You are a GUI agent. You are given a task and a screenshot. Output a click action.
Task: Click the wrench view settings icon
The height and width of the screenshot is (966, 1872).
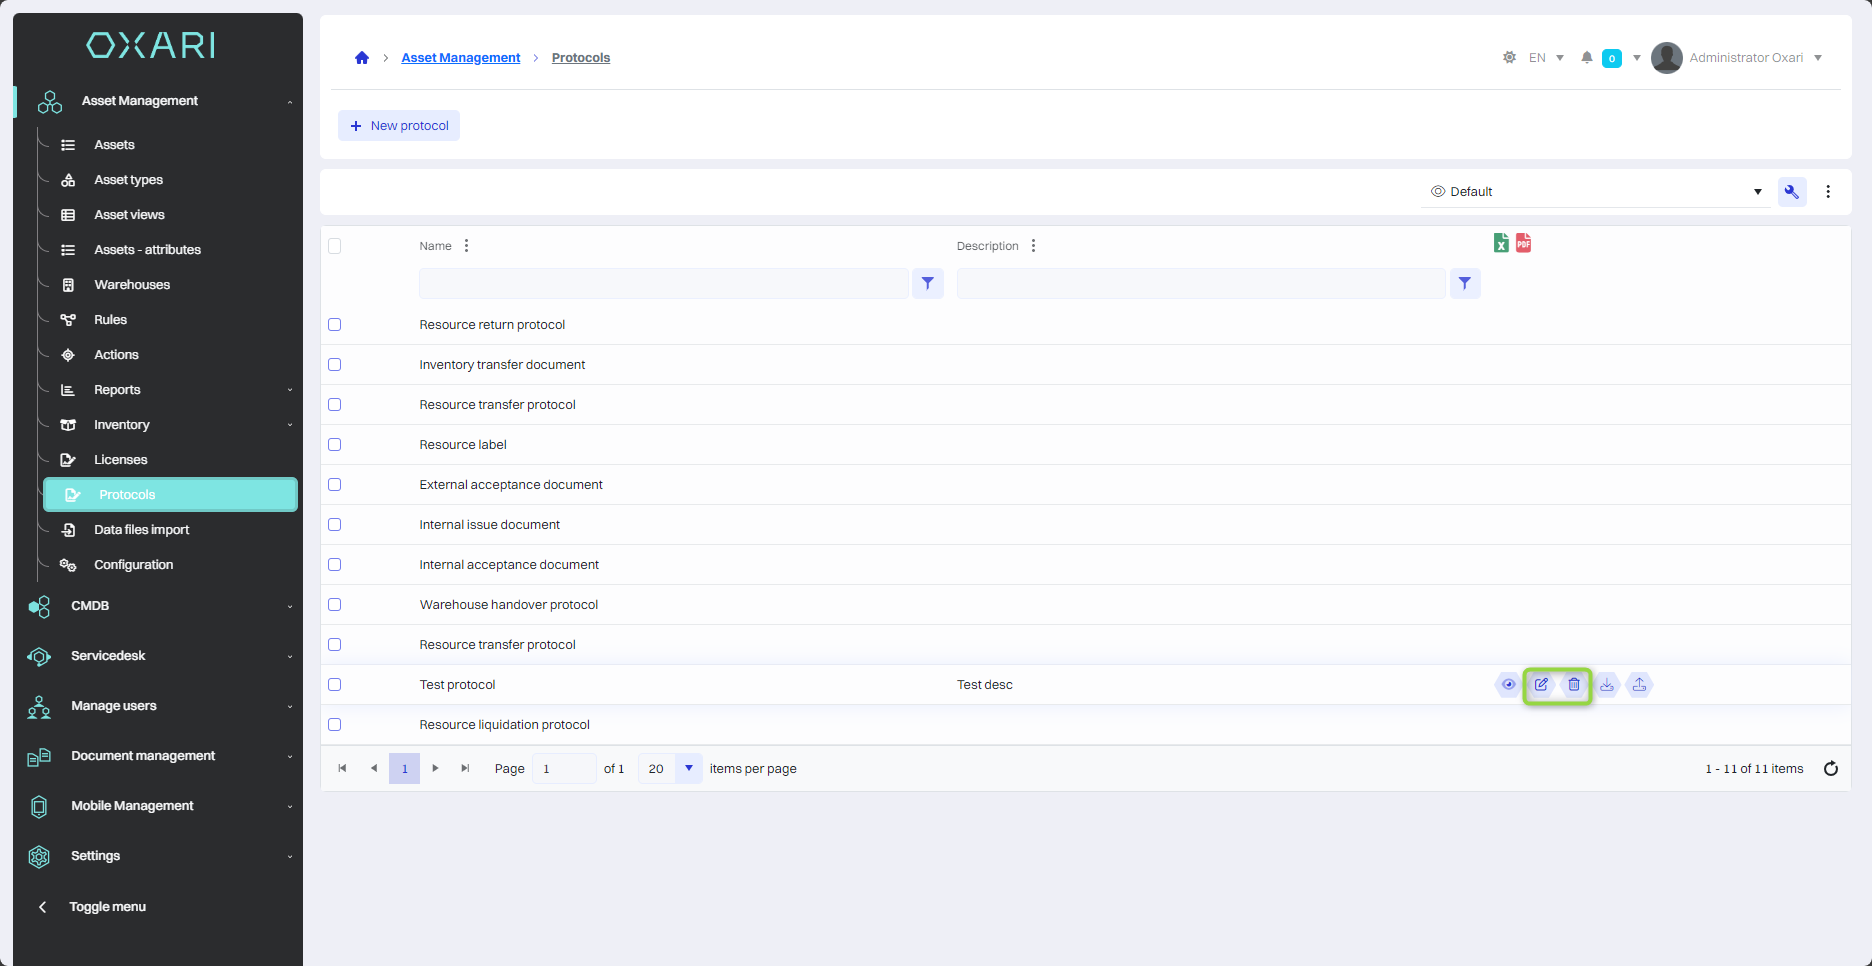coord(1791,192)
